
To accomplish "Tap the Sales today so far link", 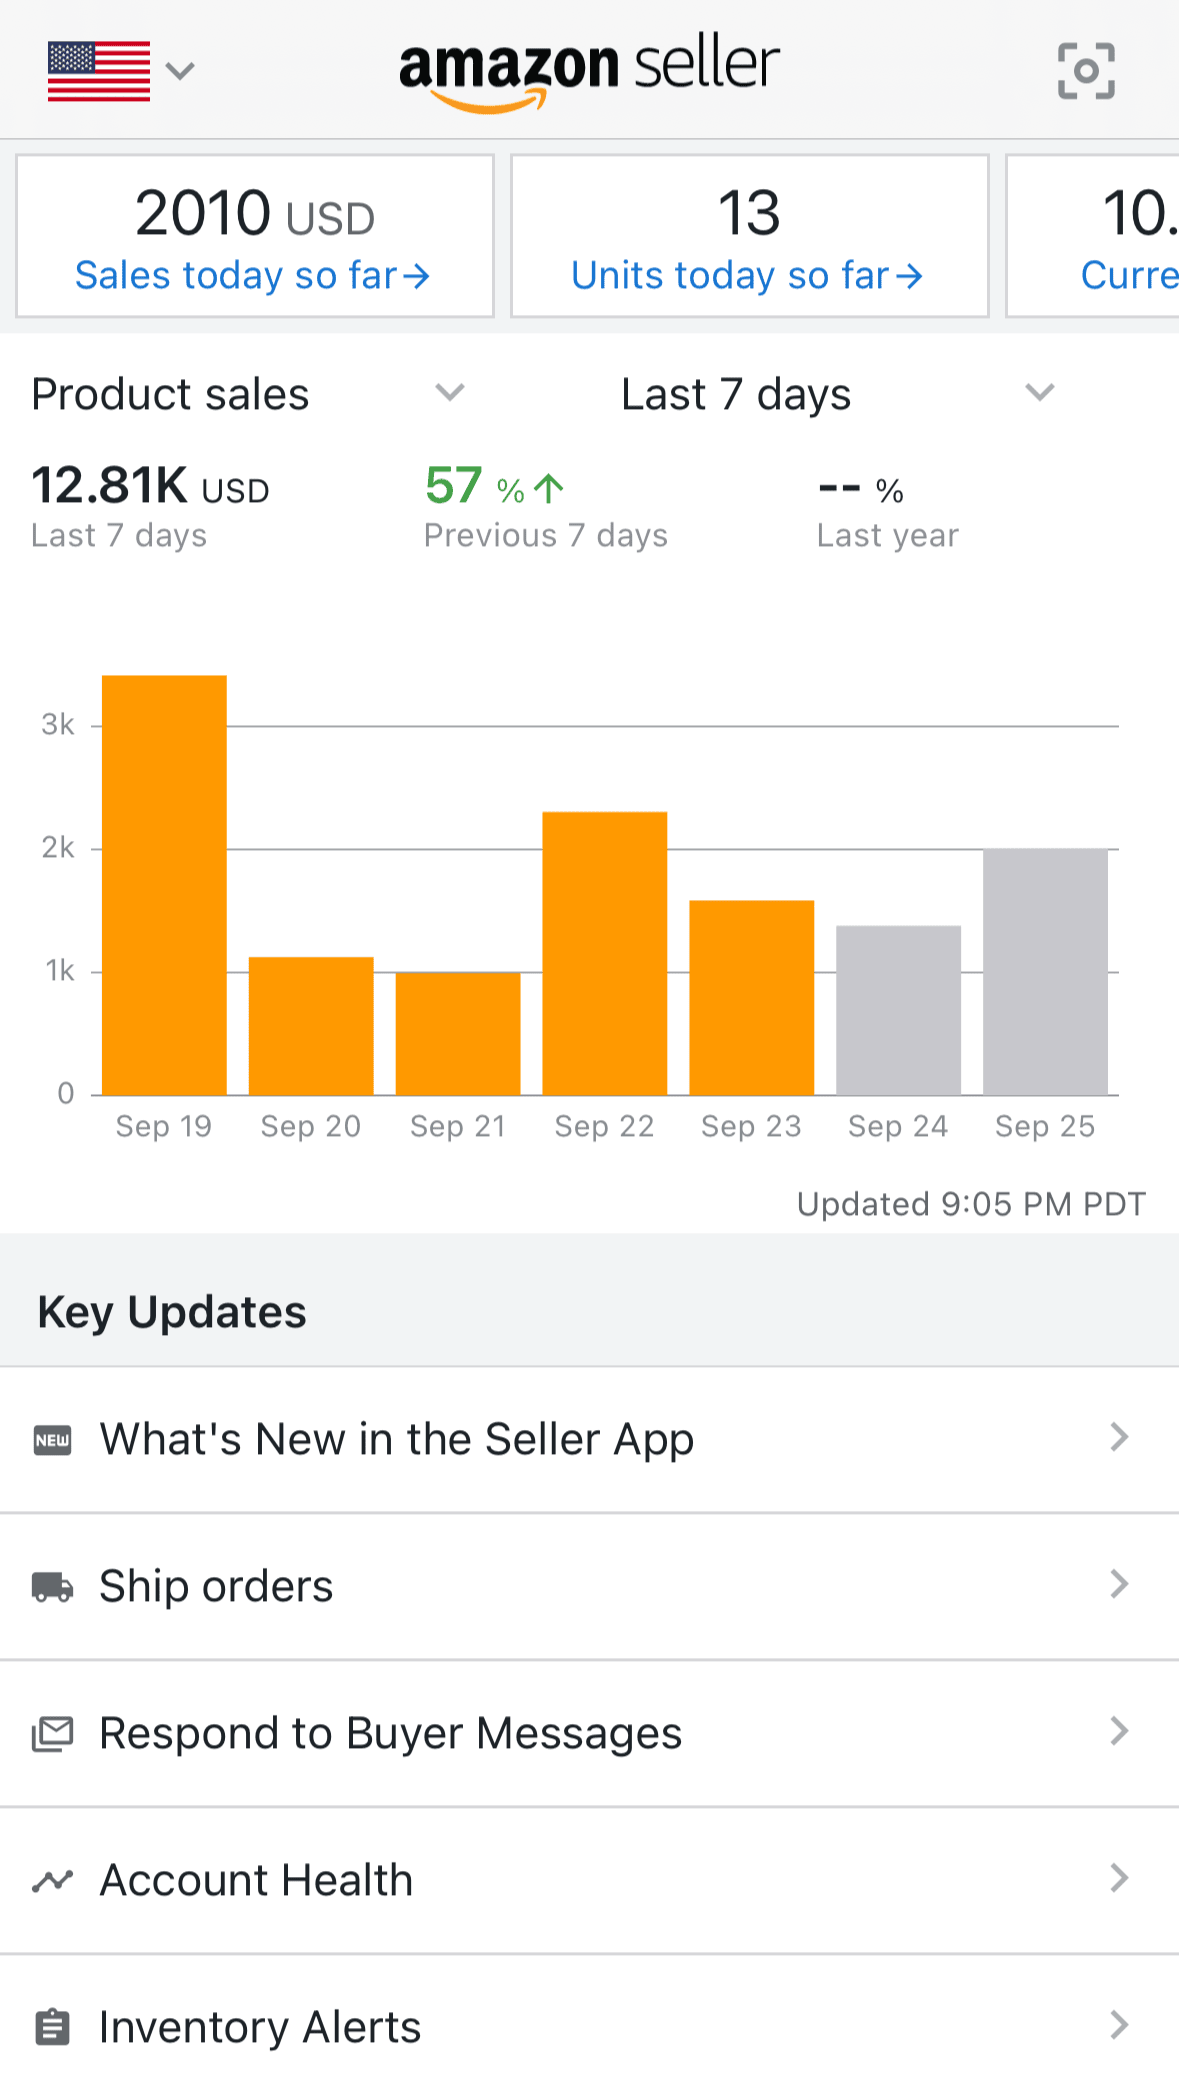I will click(x=253, y=275).
